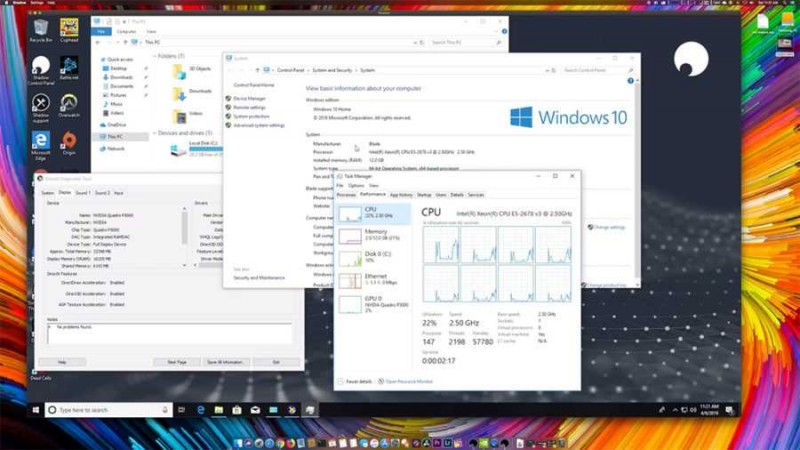800x450 pixels.
Task: Open Microsoft Store from the taskbar
Action: pyautogui.click(x=237, y=410)
